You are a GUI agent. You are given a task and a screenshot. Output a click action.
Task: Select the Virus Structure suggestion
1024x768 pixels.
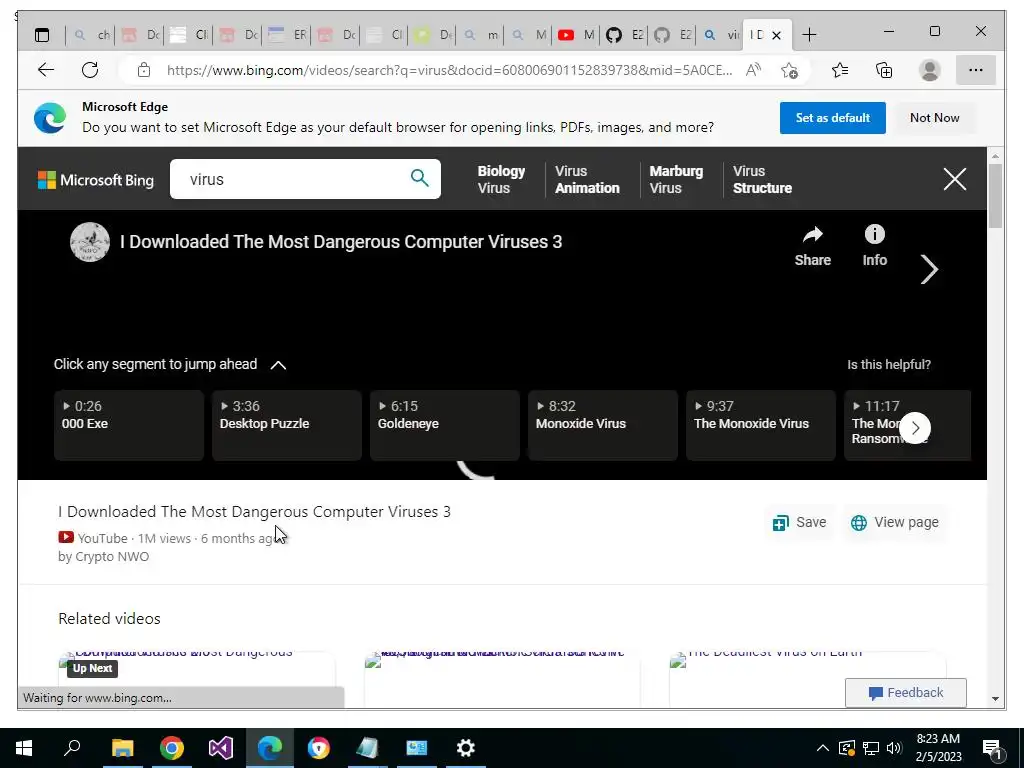[x=762, y=180]
